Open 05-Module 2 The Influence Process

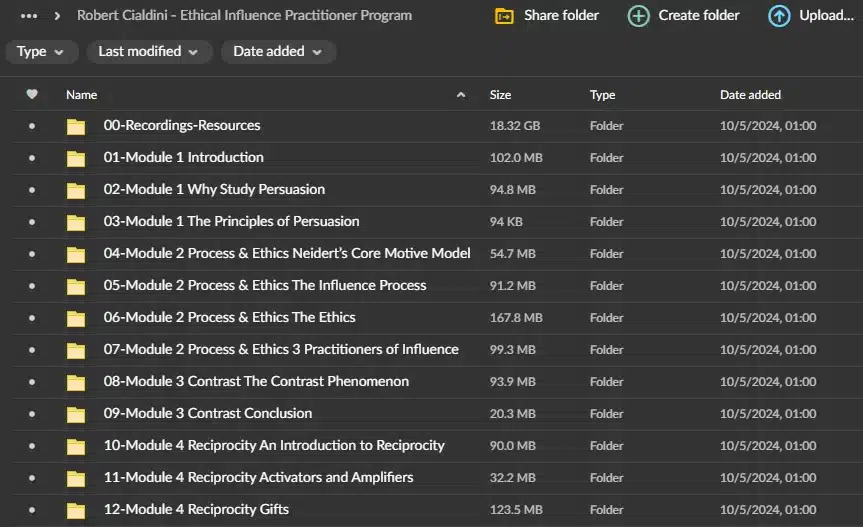point(265,285)
